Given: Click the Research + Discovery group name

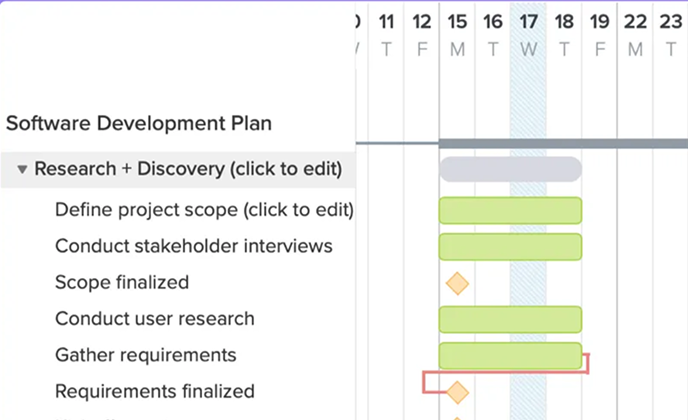Looking at the screenshot, I should click(x=188, y=169).
